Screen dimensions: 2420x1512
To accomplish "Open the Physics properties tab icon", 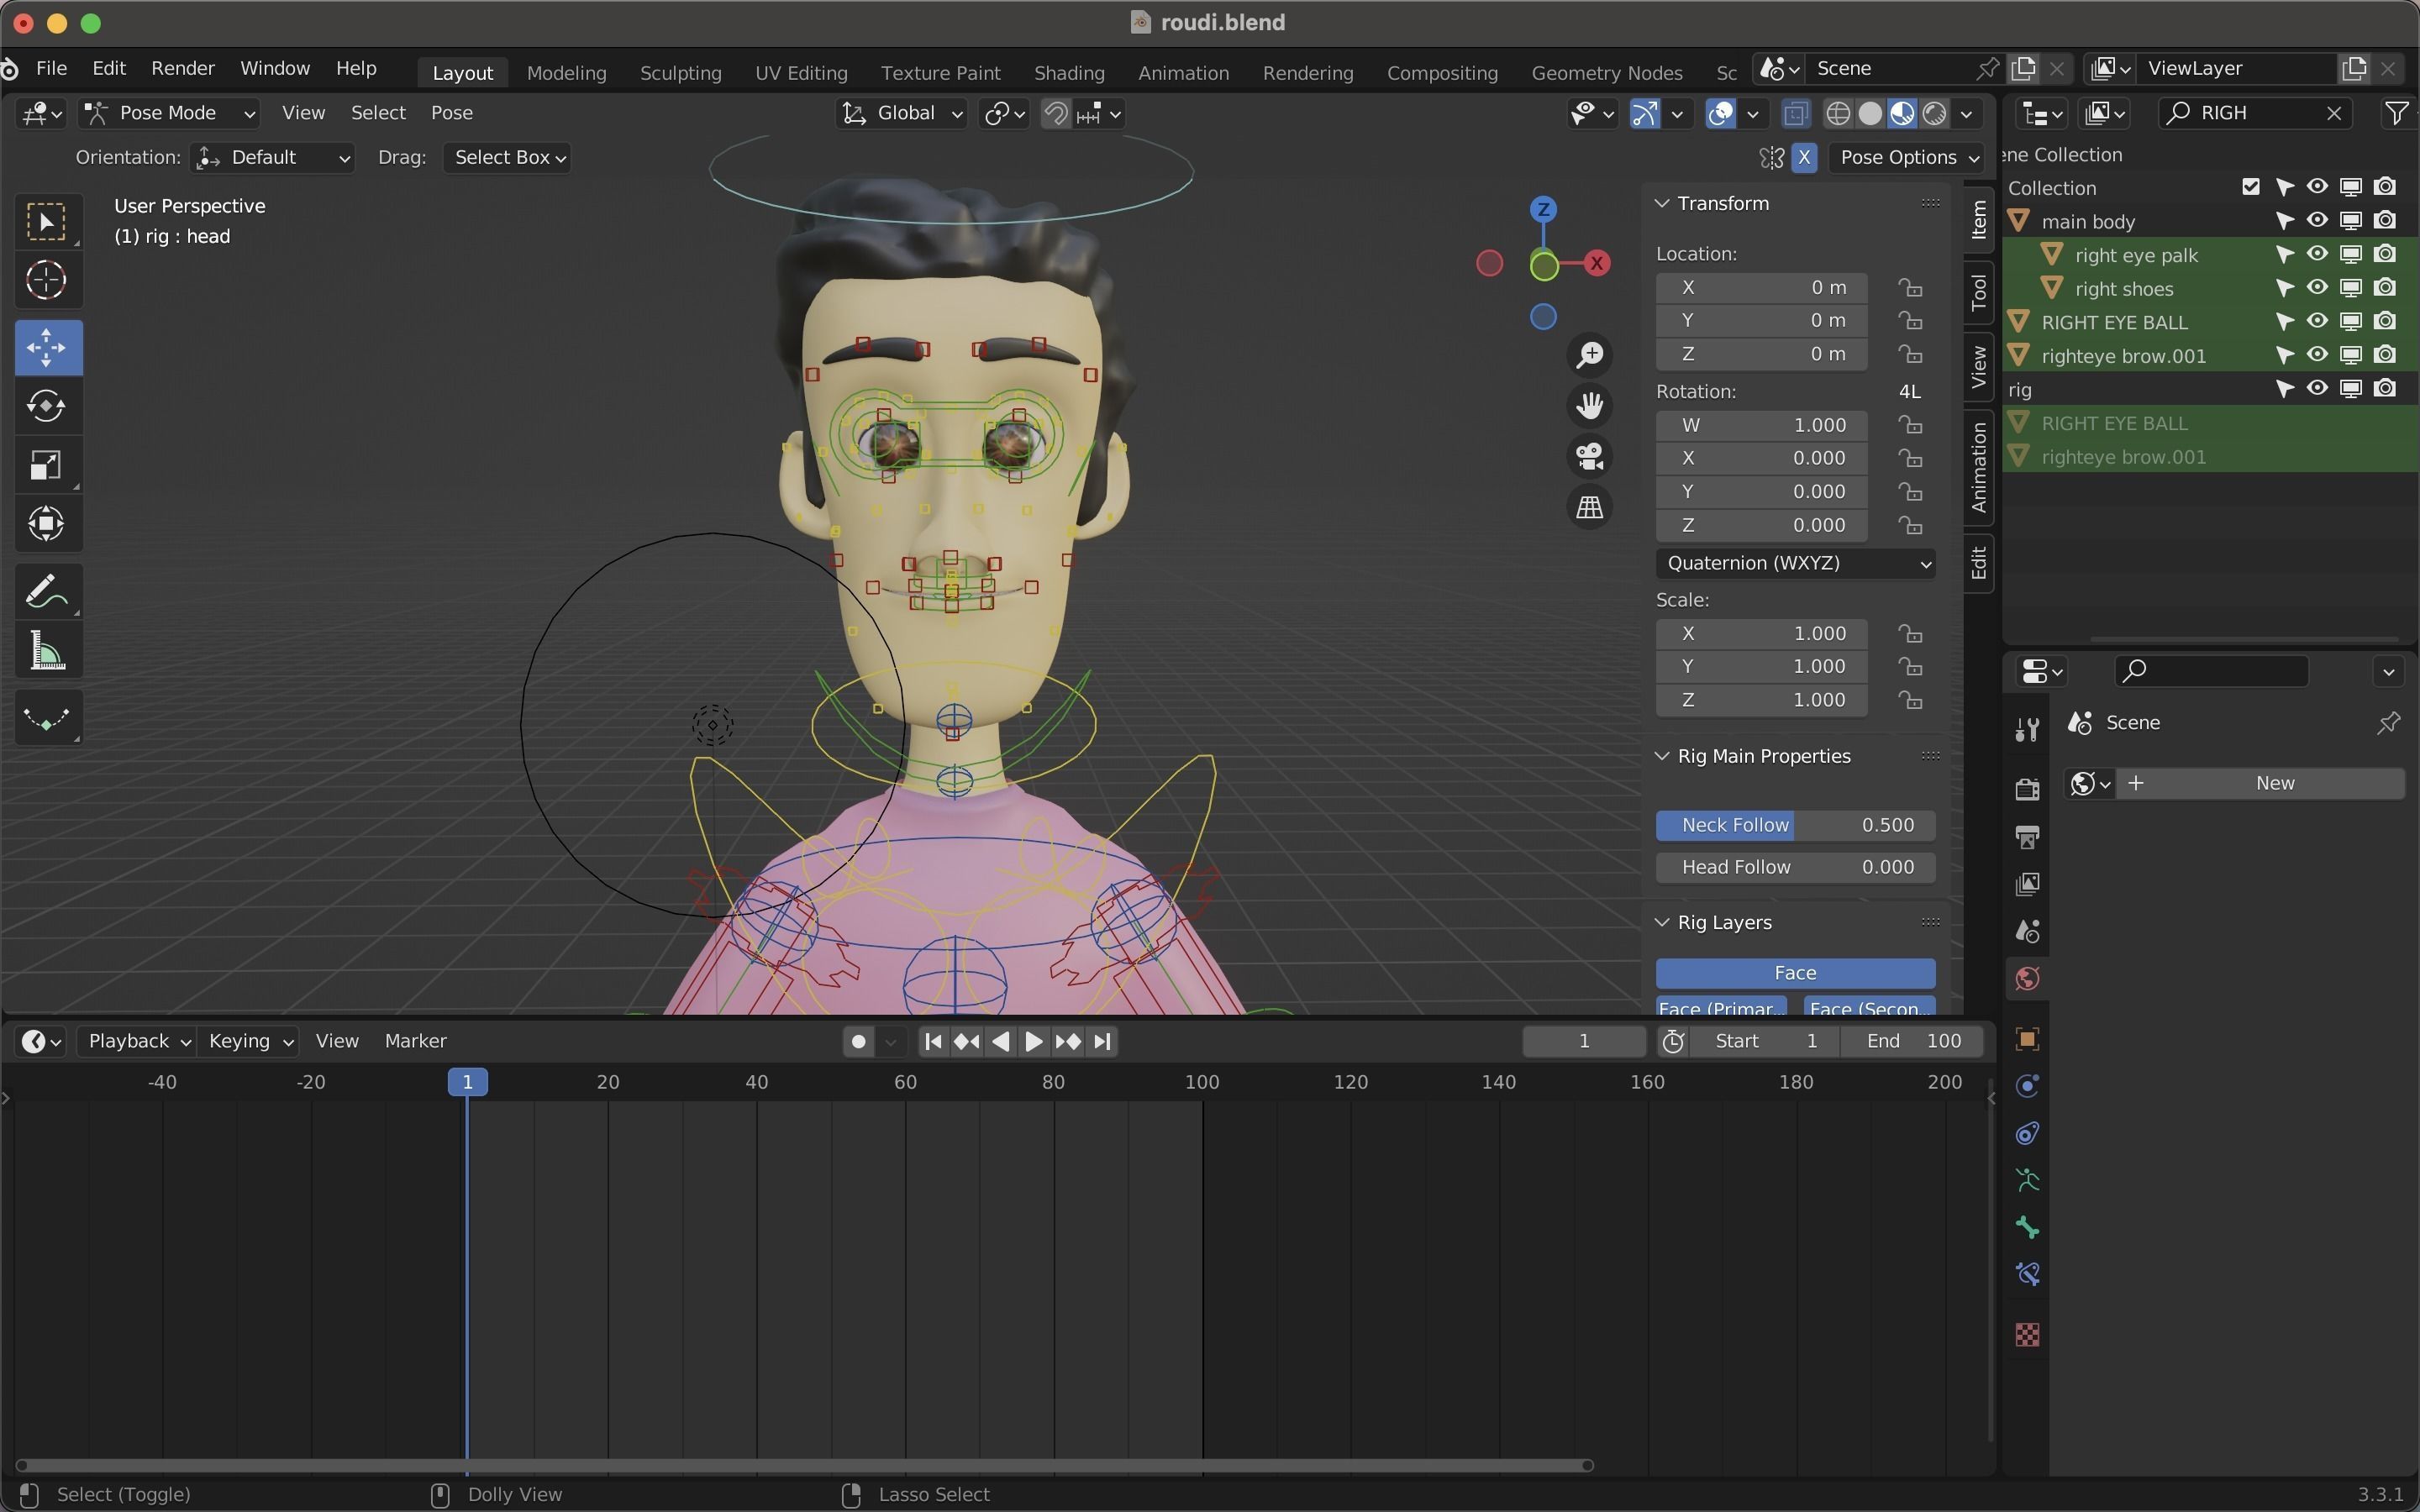I will pos(2027,1086).
